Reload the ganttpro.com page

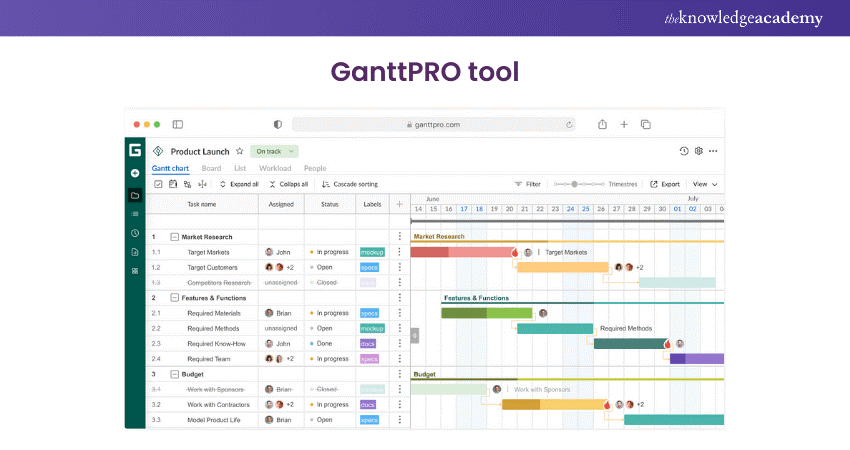pos(569,125)
